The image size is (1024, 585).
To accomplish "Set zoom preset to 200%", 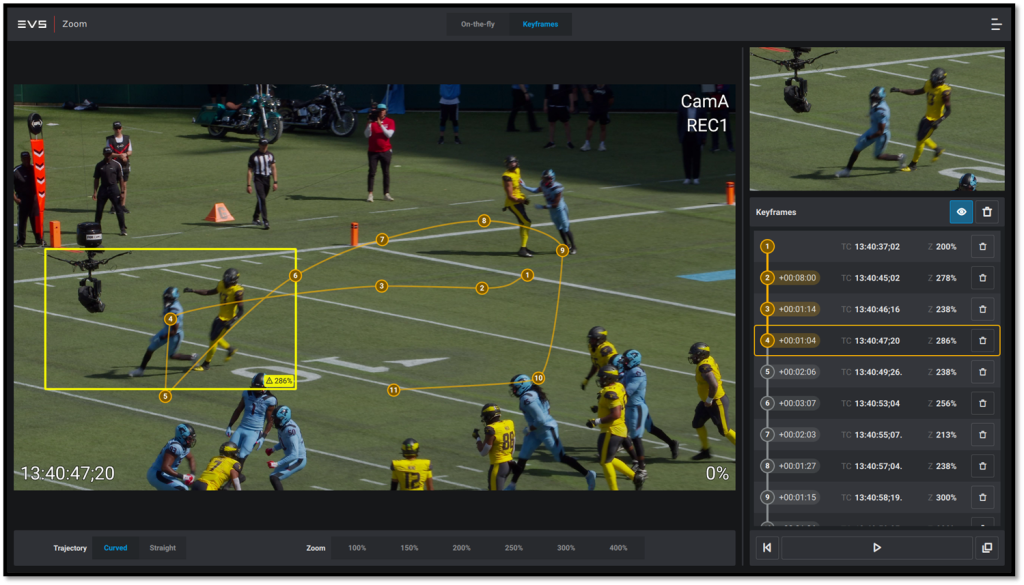I will pyautogui.click(x=461, y=548).
